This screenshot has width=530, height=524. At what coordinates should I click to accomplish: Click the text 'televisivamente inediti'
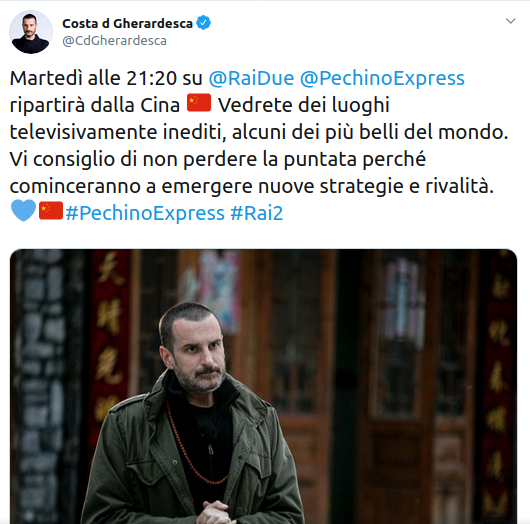tap(118, 132)
